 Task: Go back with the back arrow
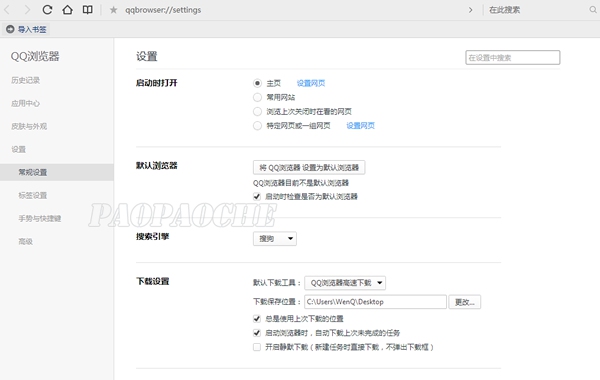pyautogui.click(x=7, y=10)
